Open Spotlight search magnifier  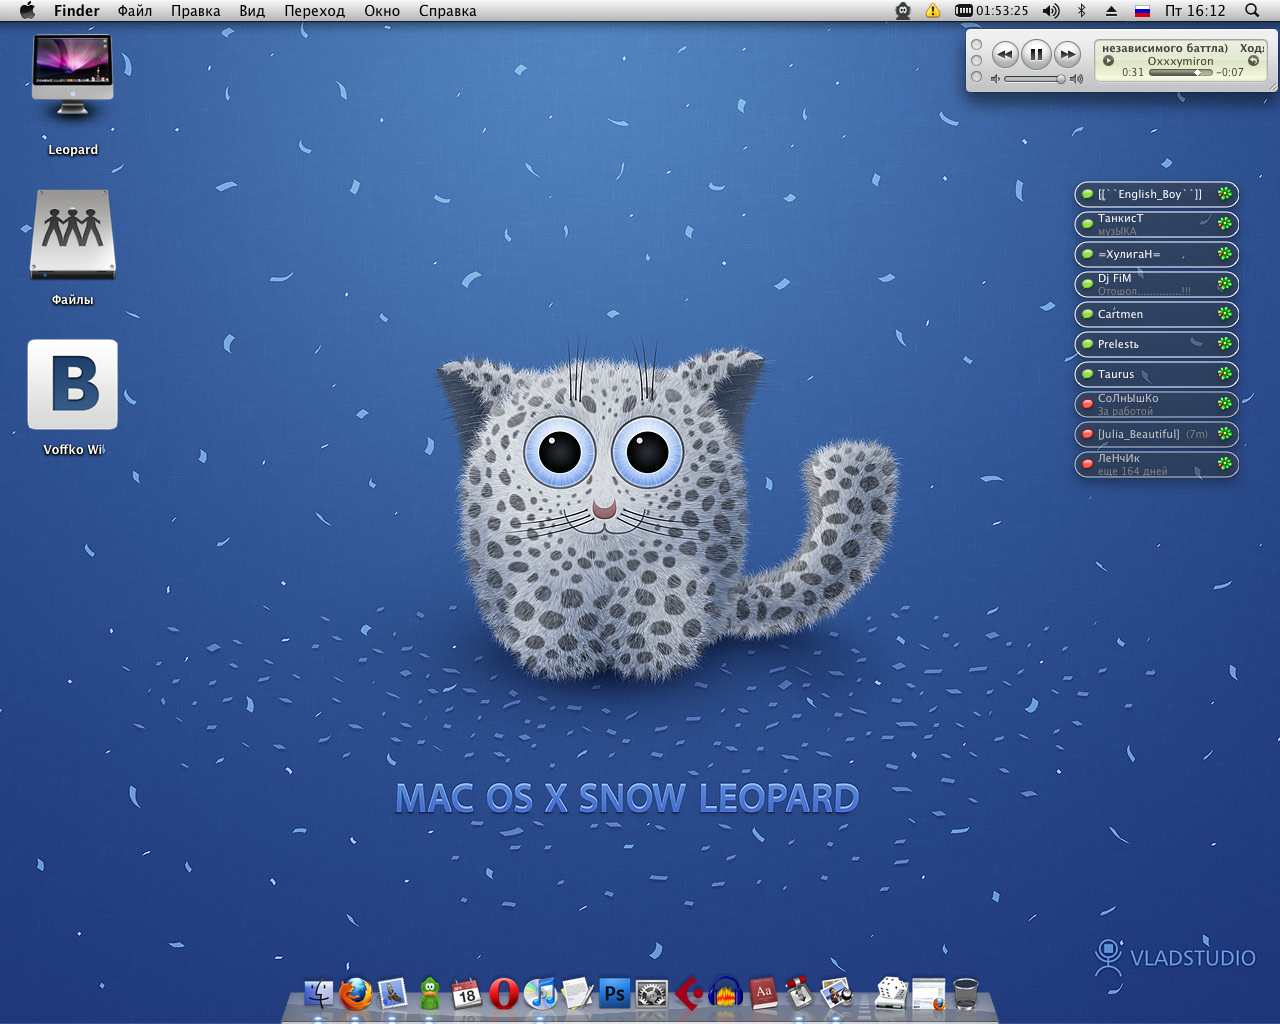pos(1252,11)
